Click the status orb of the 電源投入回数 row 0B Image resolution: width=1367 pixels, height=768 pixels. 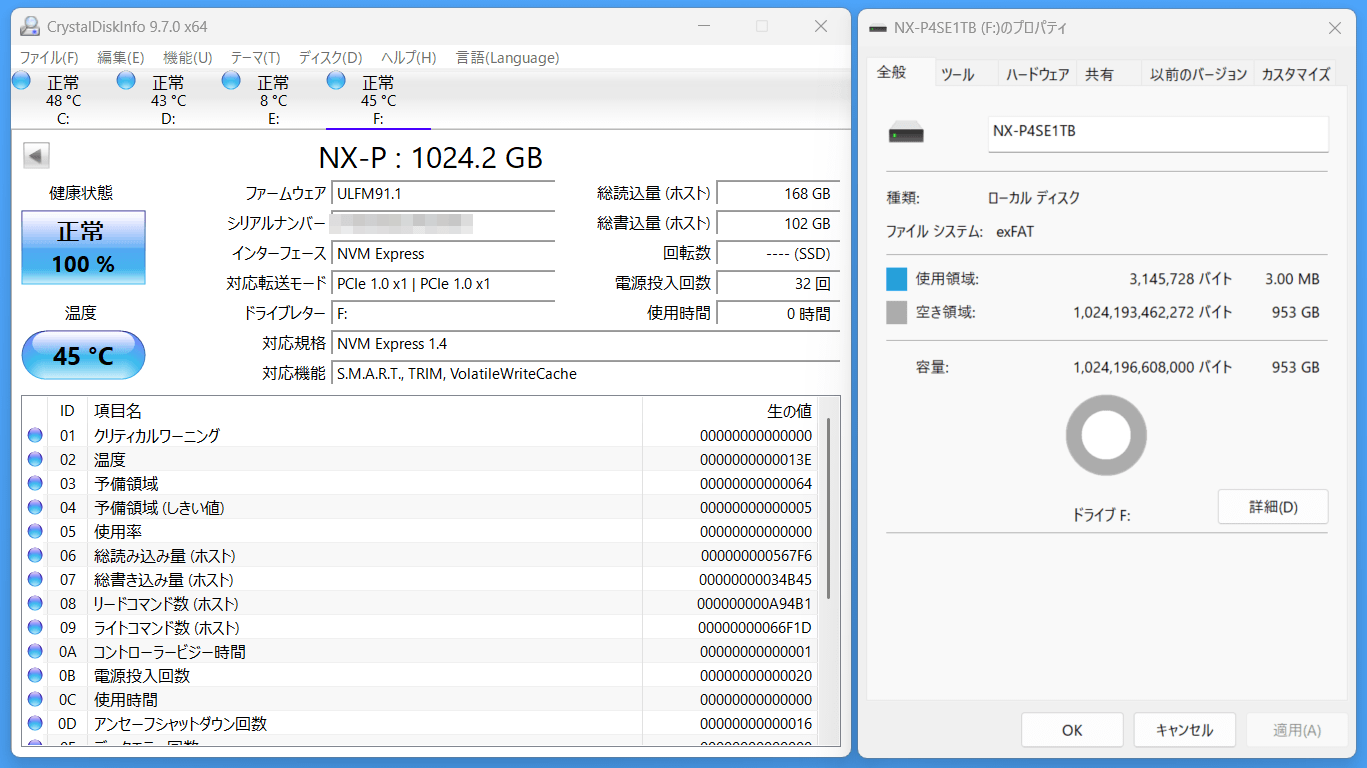[35, 675]
